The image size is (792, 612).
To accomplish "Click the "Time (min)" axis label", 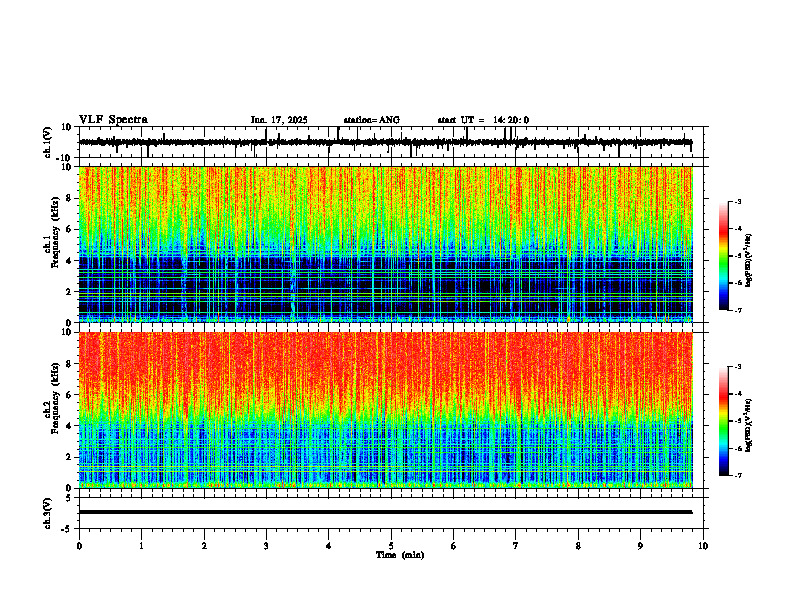I will click(400, 555).
